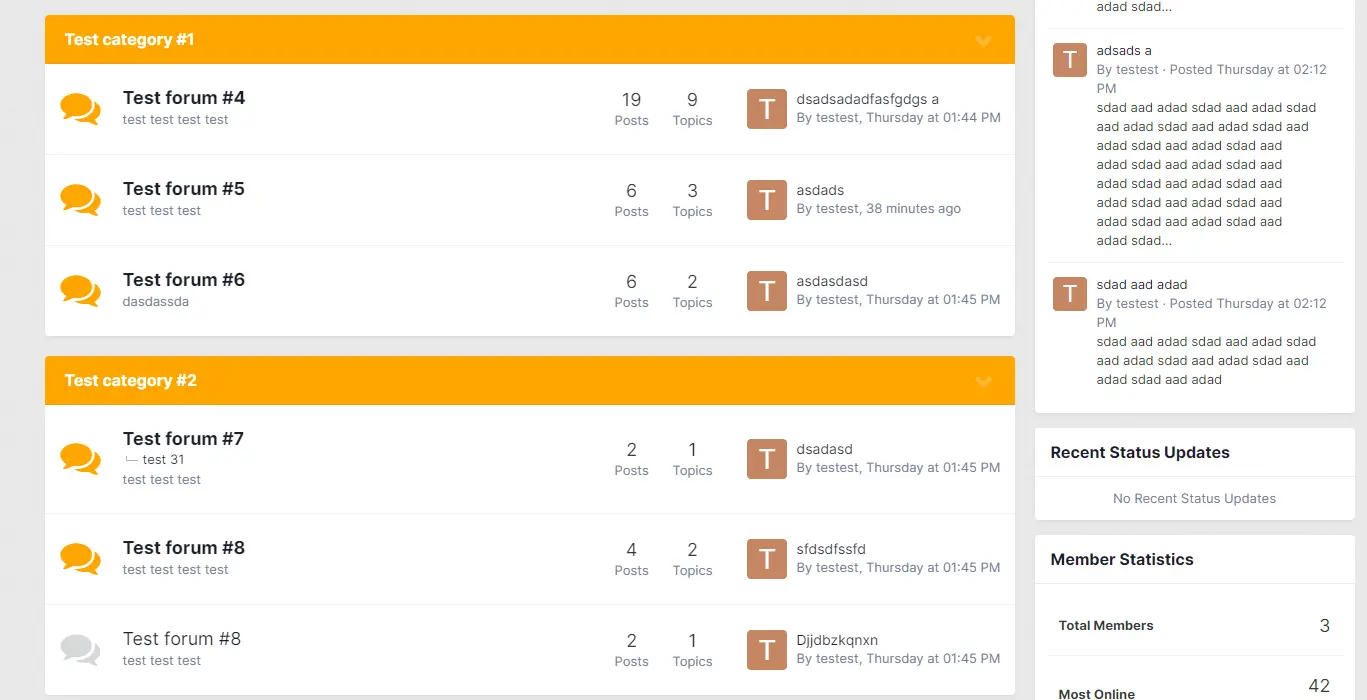
Task: Open Test forum #4
Action: (184, 98)
